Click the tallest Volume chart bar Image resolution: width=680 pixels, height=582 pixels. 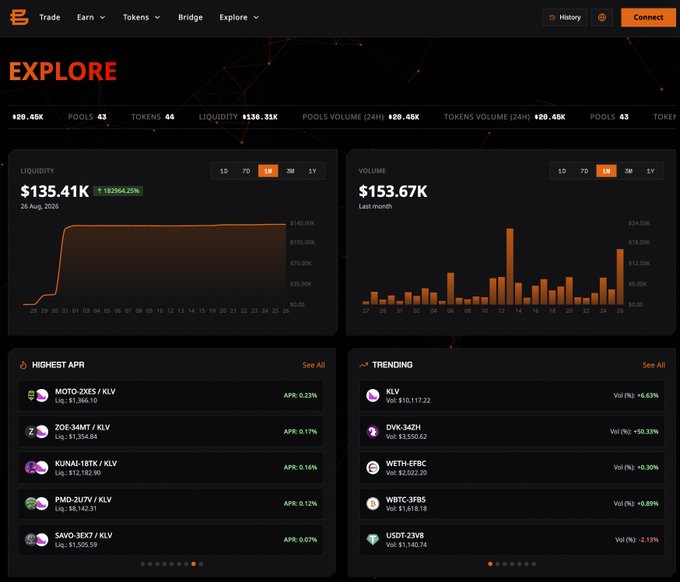click(510, 266)
